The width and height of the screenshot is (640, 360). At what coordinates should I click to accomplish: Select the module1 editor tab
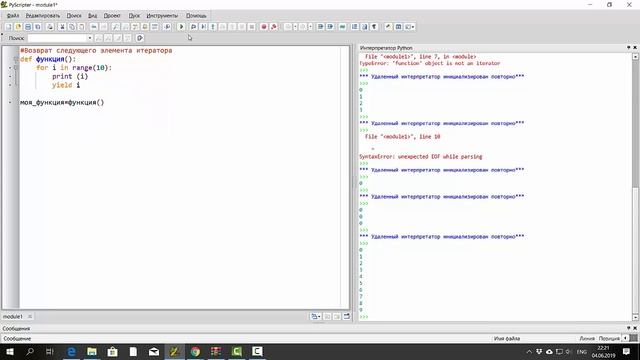pyautogui.click(x=13, y=316)
